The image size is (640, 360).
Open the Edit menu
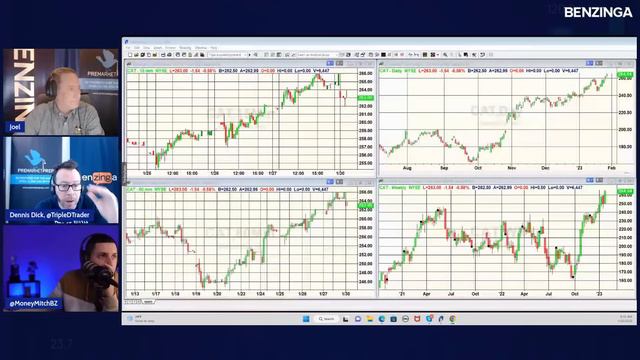137,48
